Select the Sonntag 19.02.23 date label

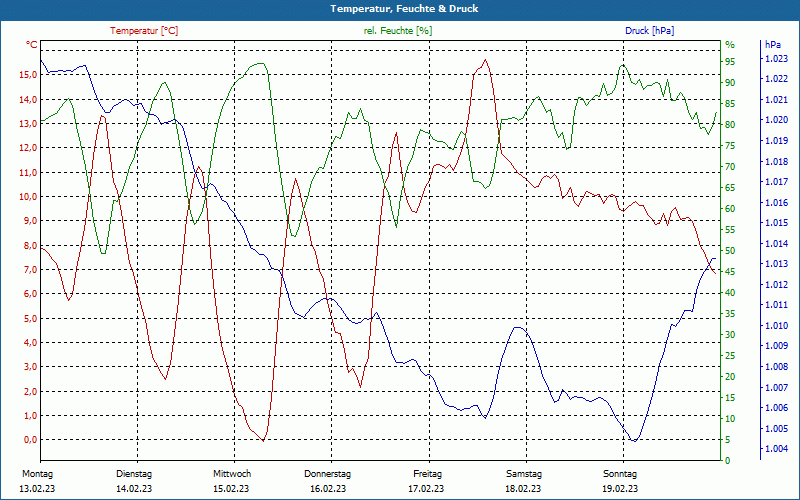tap(620, 481)
